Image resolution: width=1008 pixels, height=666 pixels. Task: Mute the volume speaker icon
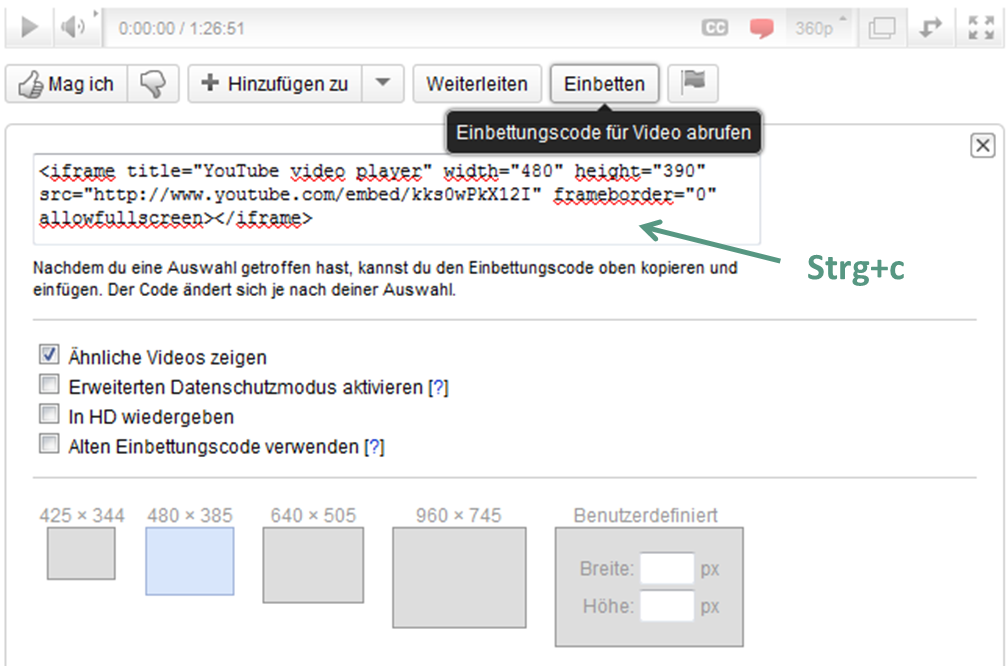[73, 28]
